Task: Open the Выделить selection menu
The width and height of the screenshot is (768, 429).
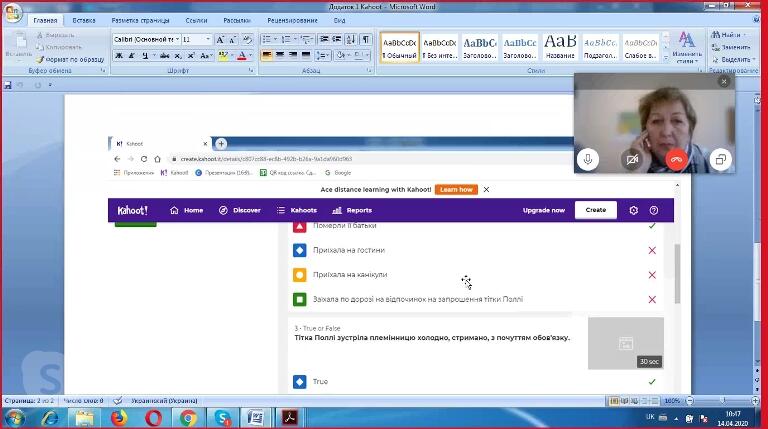Action: pyautogui.click(x=733, y=59)
